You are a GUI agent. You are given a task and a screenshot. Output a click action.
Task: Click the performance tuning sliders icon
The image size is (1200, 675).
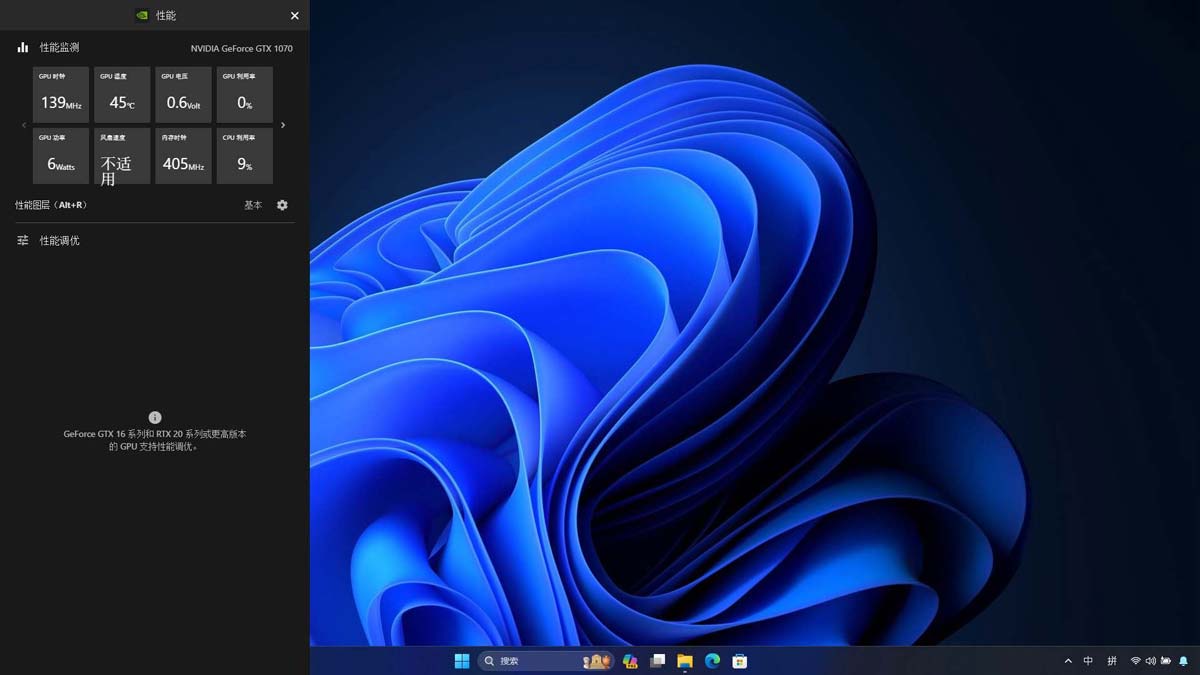coord(22,241)
